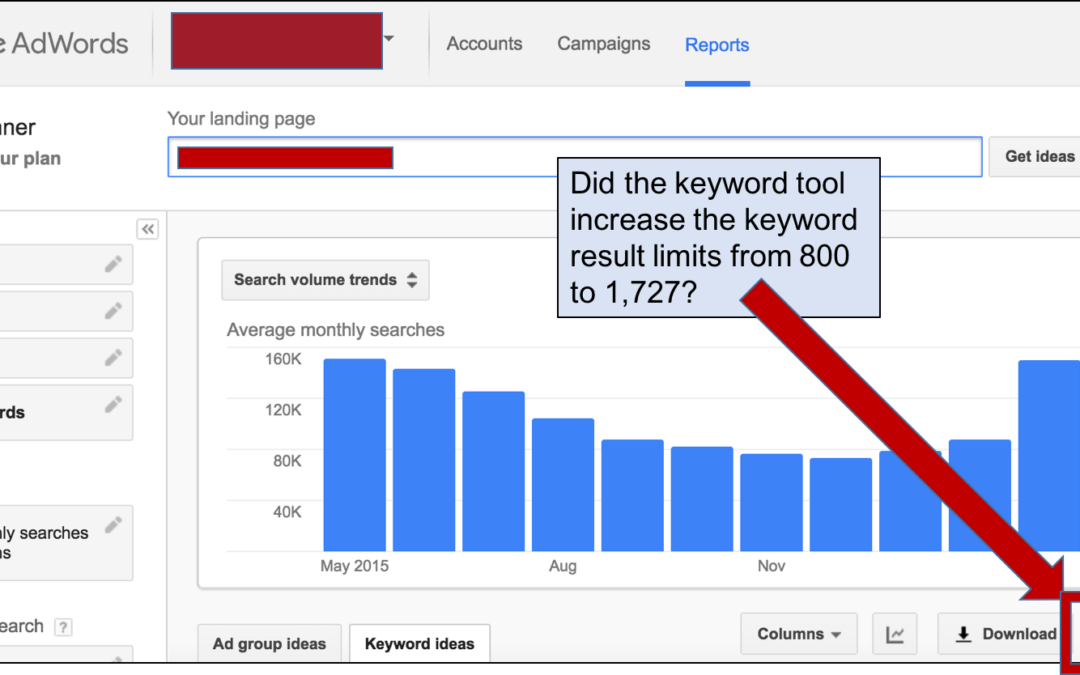Viewport: 1080px width, 675px height.
Task: Open the question mark help icon
Action: click(x=63, y=627)
